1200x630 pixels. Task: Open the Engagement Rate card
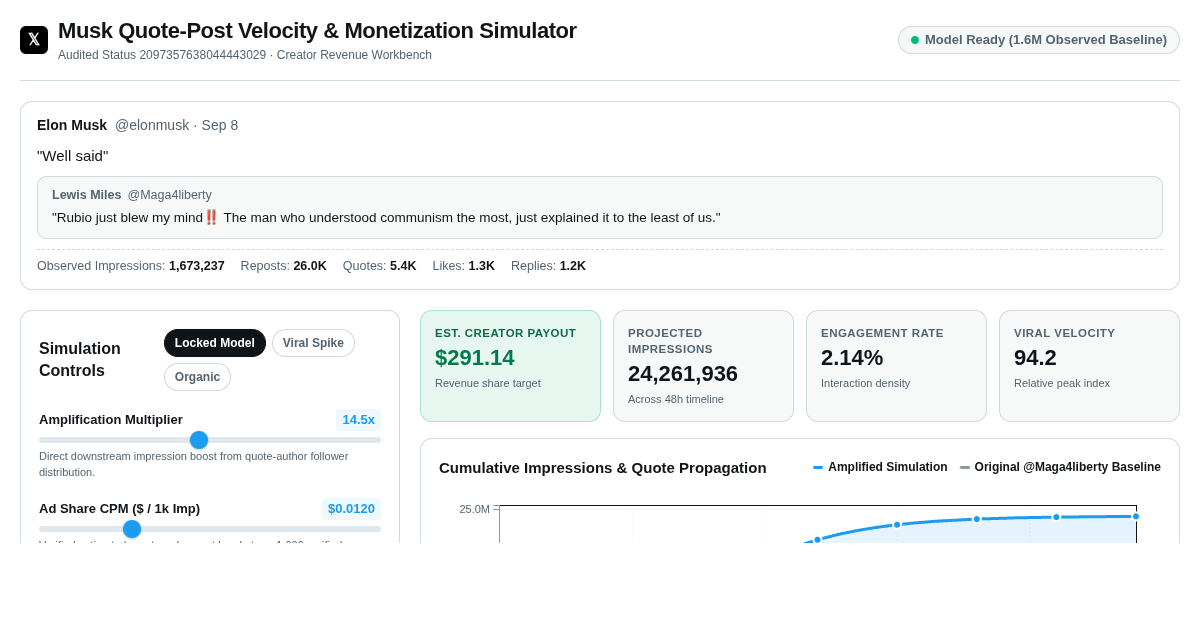896,366
